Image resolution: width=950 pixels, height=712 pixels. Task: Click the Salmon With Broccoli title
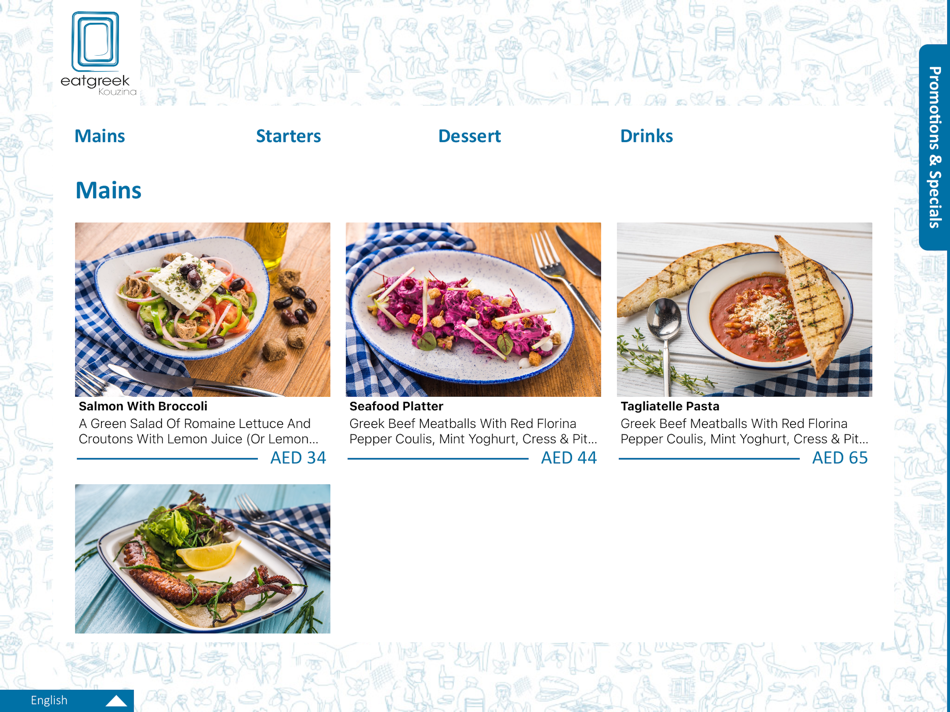coord(143,406)
